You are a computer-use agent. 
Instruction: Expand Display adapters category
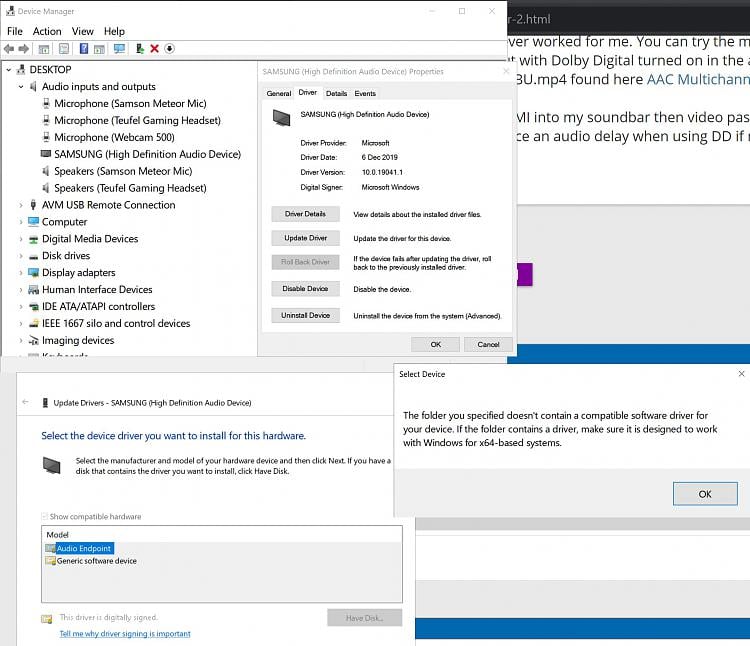click(21, 273)
